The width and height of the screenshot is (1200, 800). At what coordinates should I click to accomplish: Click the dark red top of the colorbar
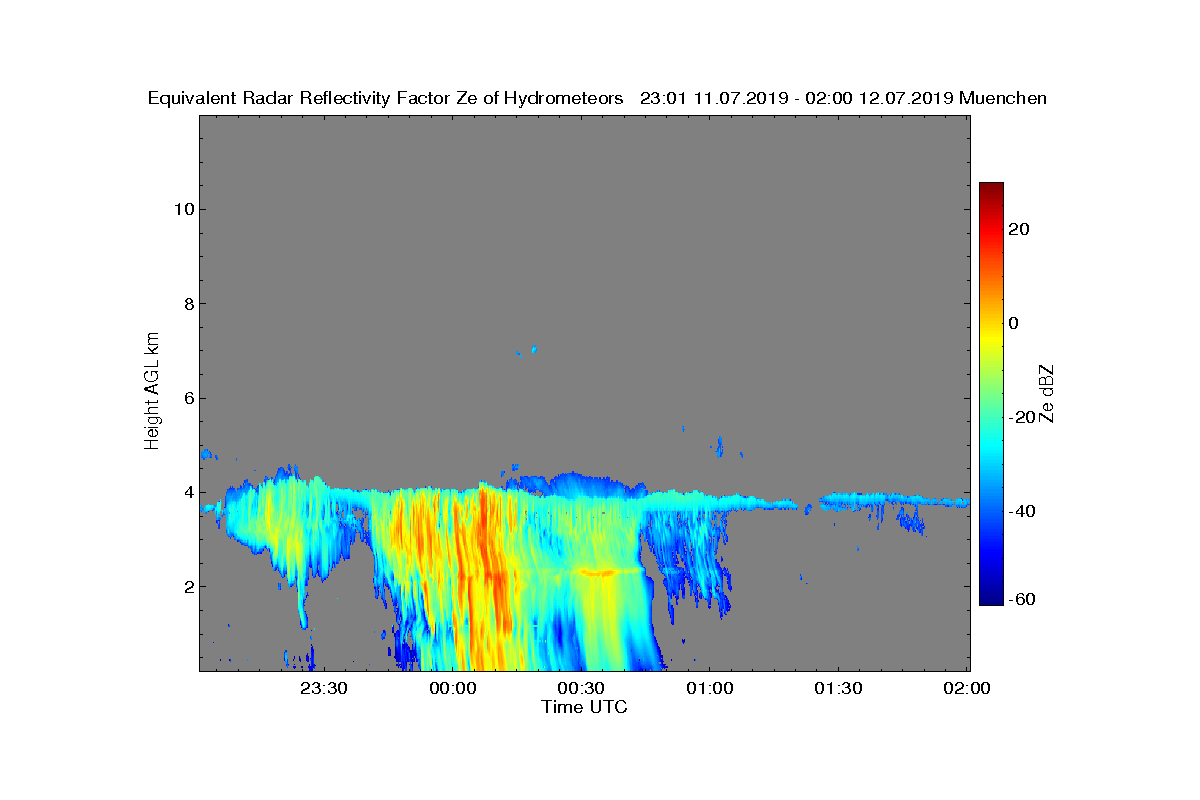991,190
